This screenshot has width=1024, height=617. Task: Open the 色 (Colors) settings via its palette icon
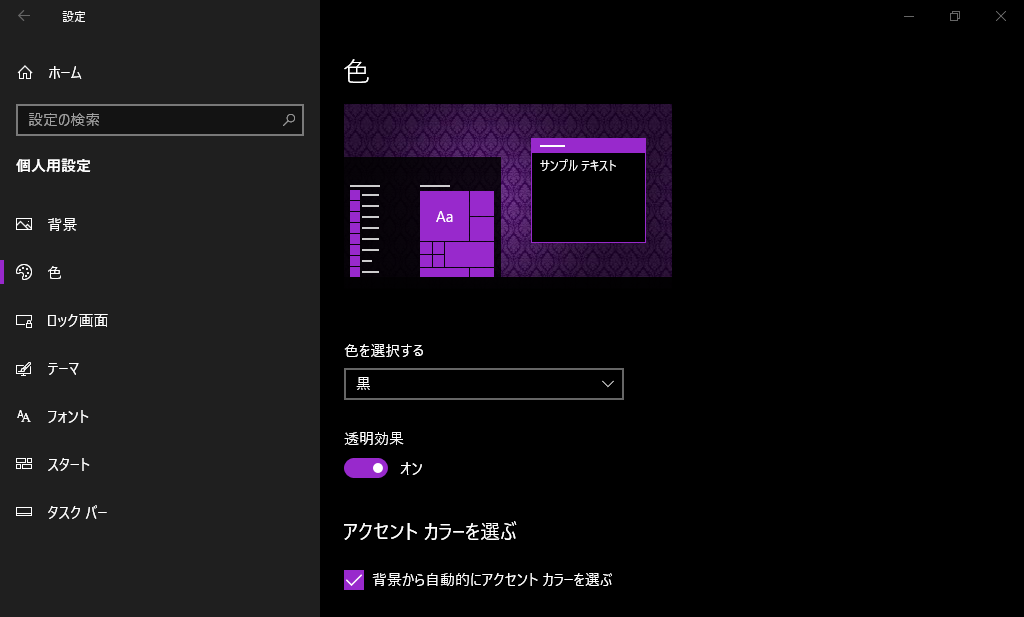[x=23, y=272]
